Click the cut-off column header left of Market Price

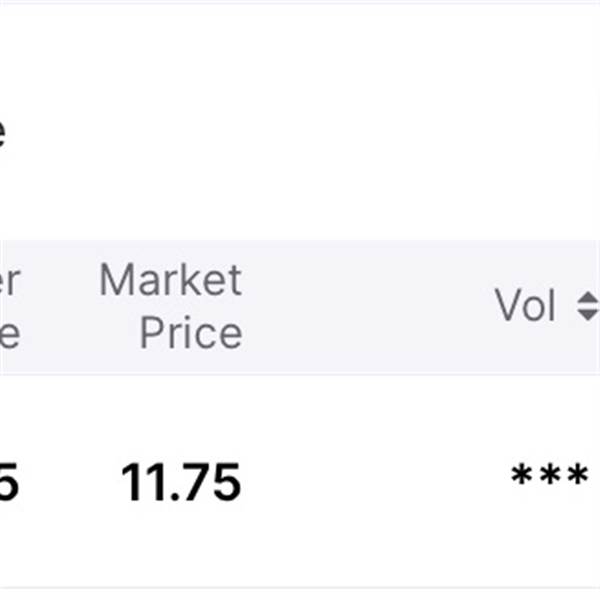pyautogui.click(x=10, y=306)
